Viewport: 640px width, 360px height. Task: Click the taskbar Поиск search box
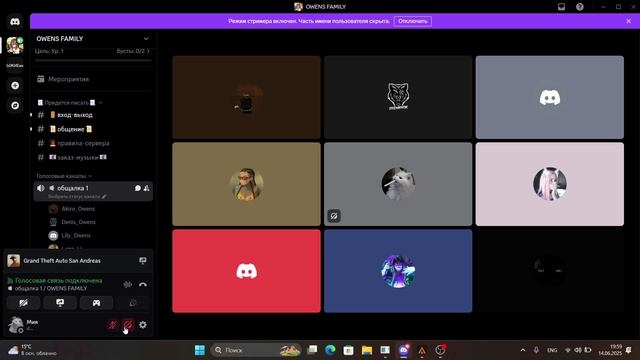[256, 350]
